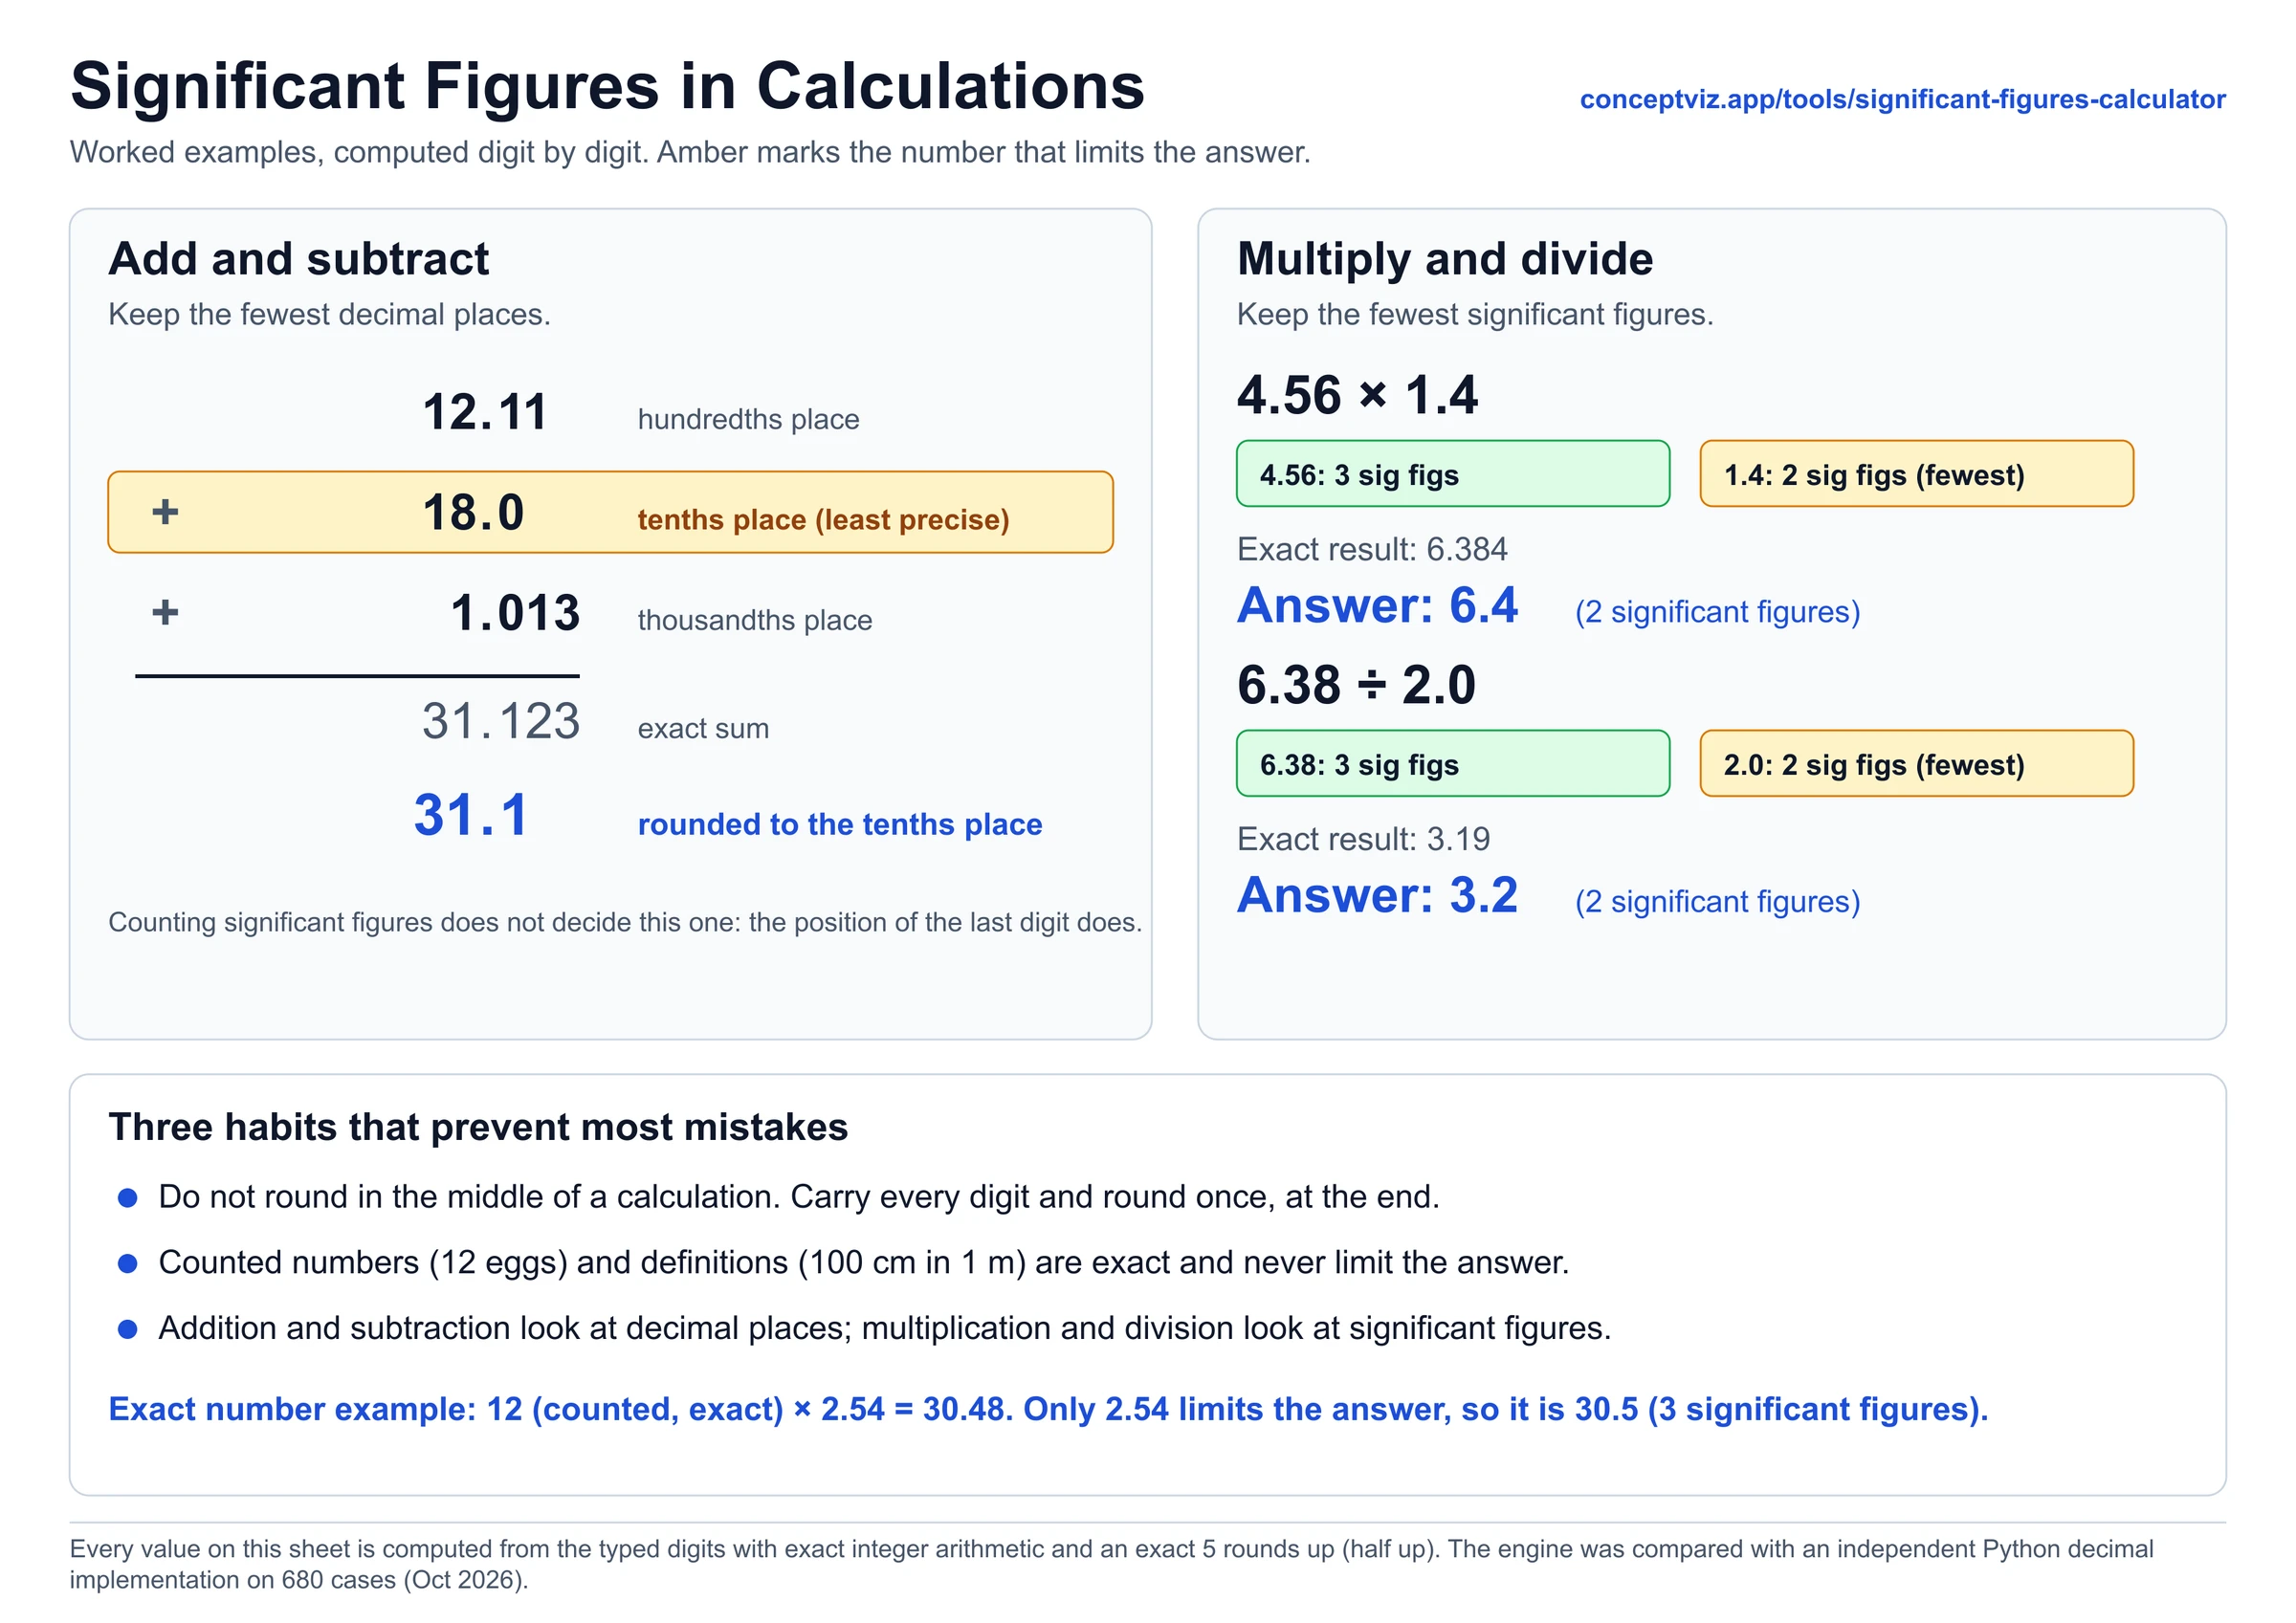
Task: Click the 'Multiply and divide' heading
Action: [x=1445, y=258]
